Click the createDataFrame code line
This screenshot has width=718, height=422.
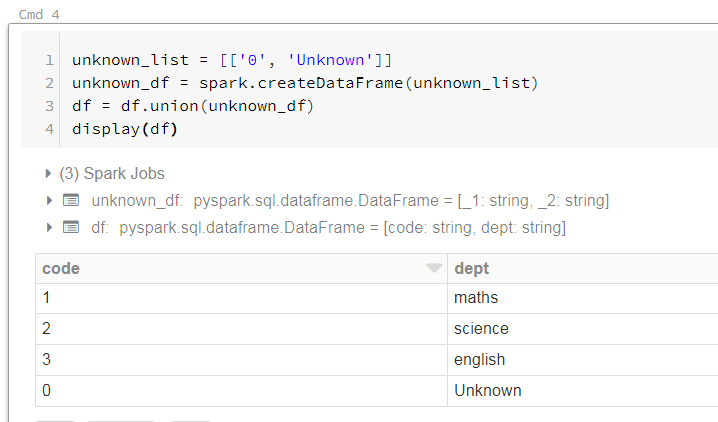point(305,83)
